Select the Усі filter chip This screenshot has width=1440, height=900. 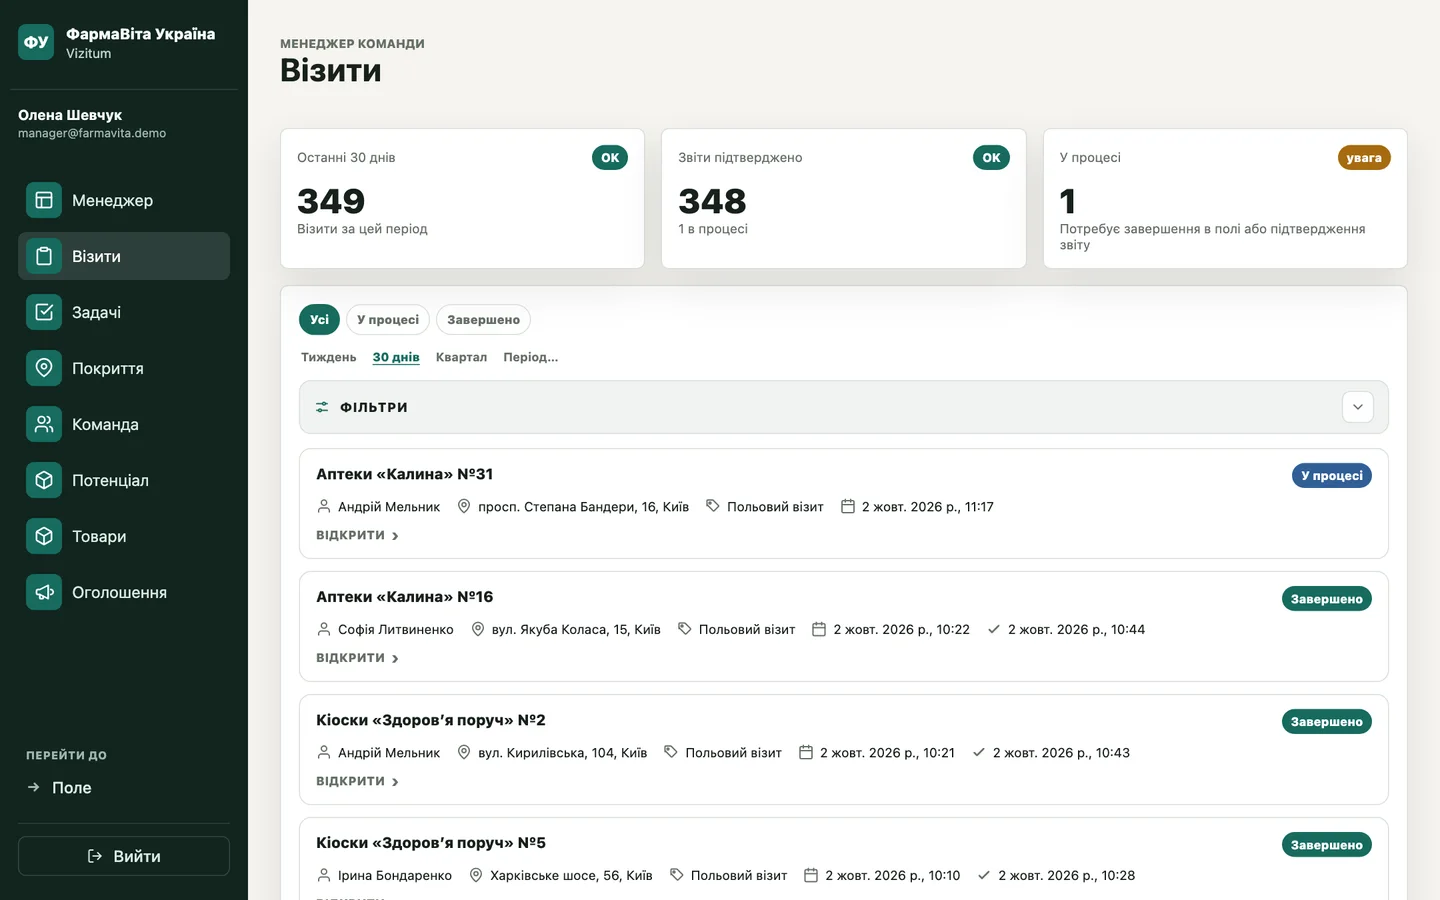319,320
